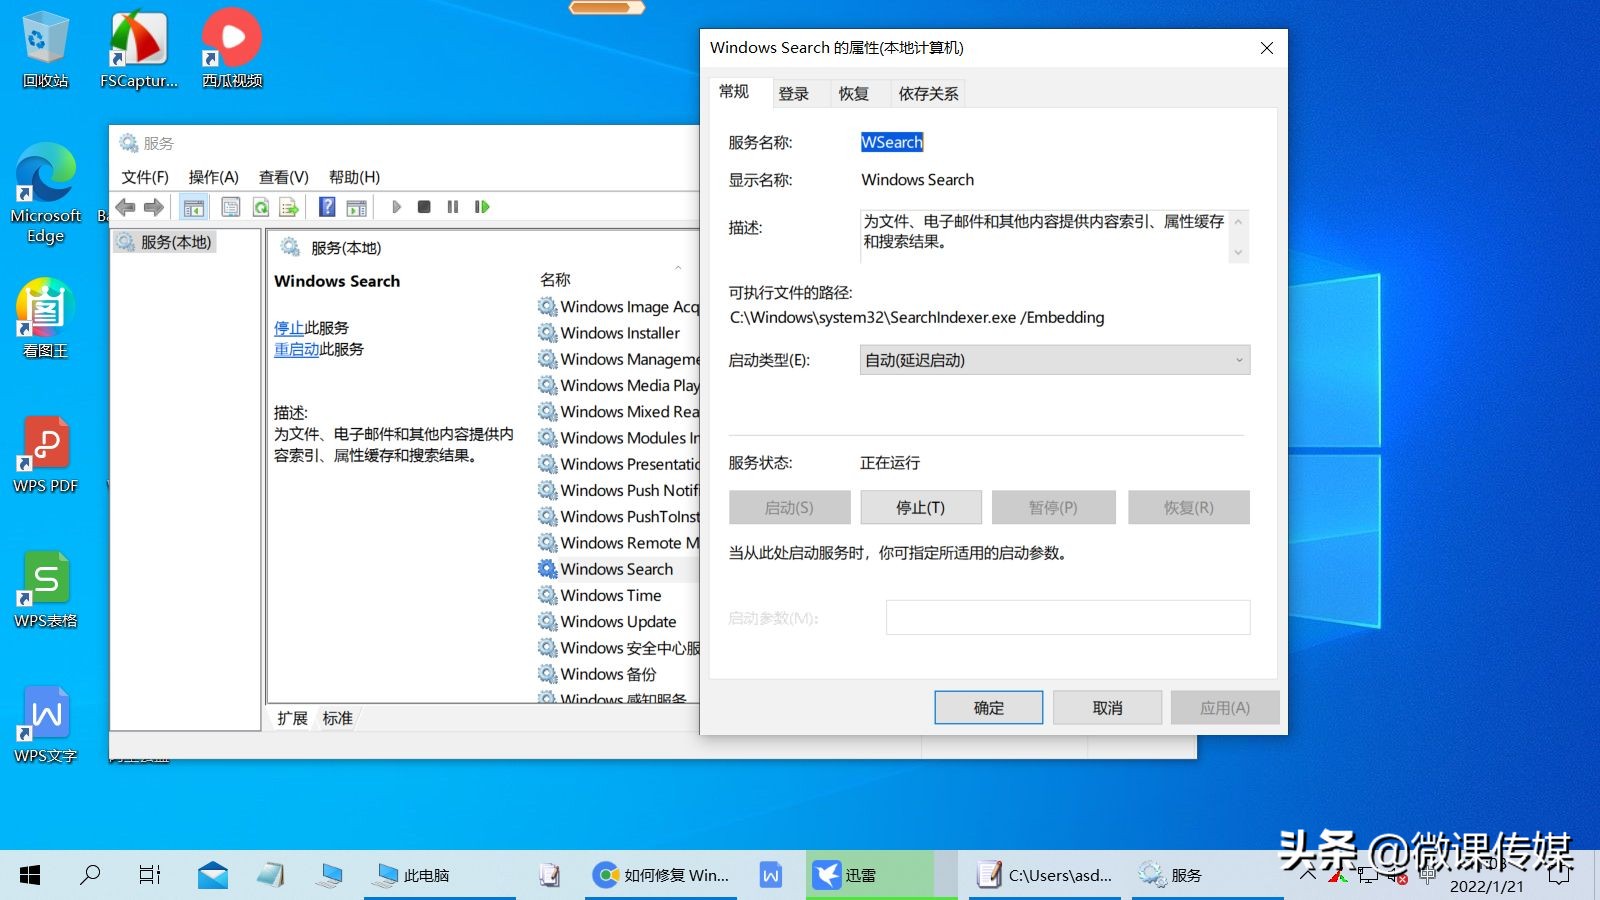Select Windows Search in the services list

tap(617, 569)
